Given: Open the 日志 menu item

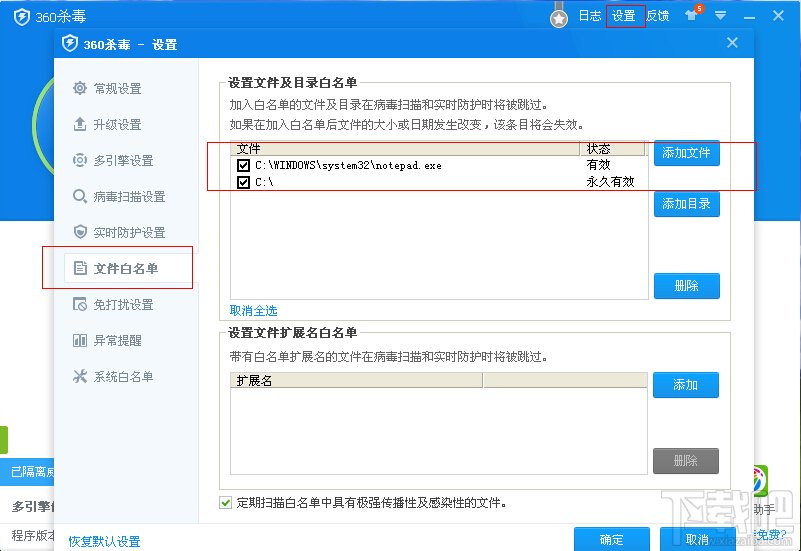Looking at the screenshot, I should [590, 16].
